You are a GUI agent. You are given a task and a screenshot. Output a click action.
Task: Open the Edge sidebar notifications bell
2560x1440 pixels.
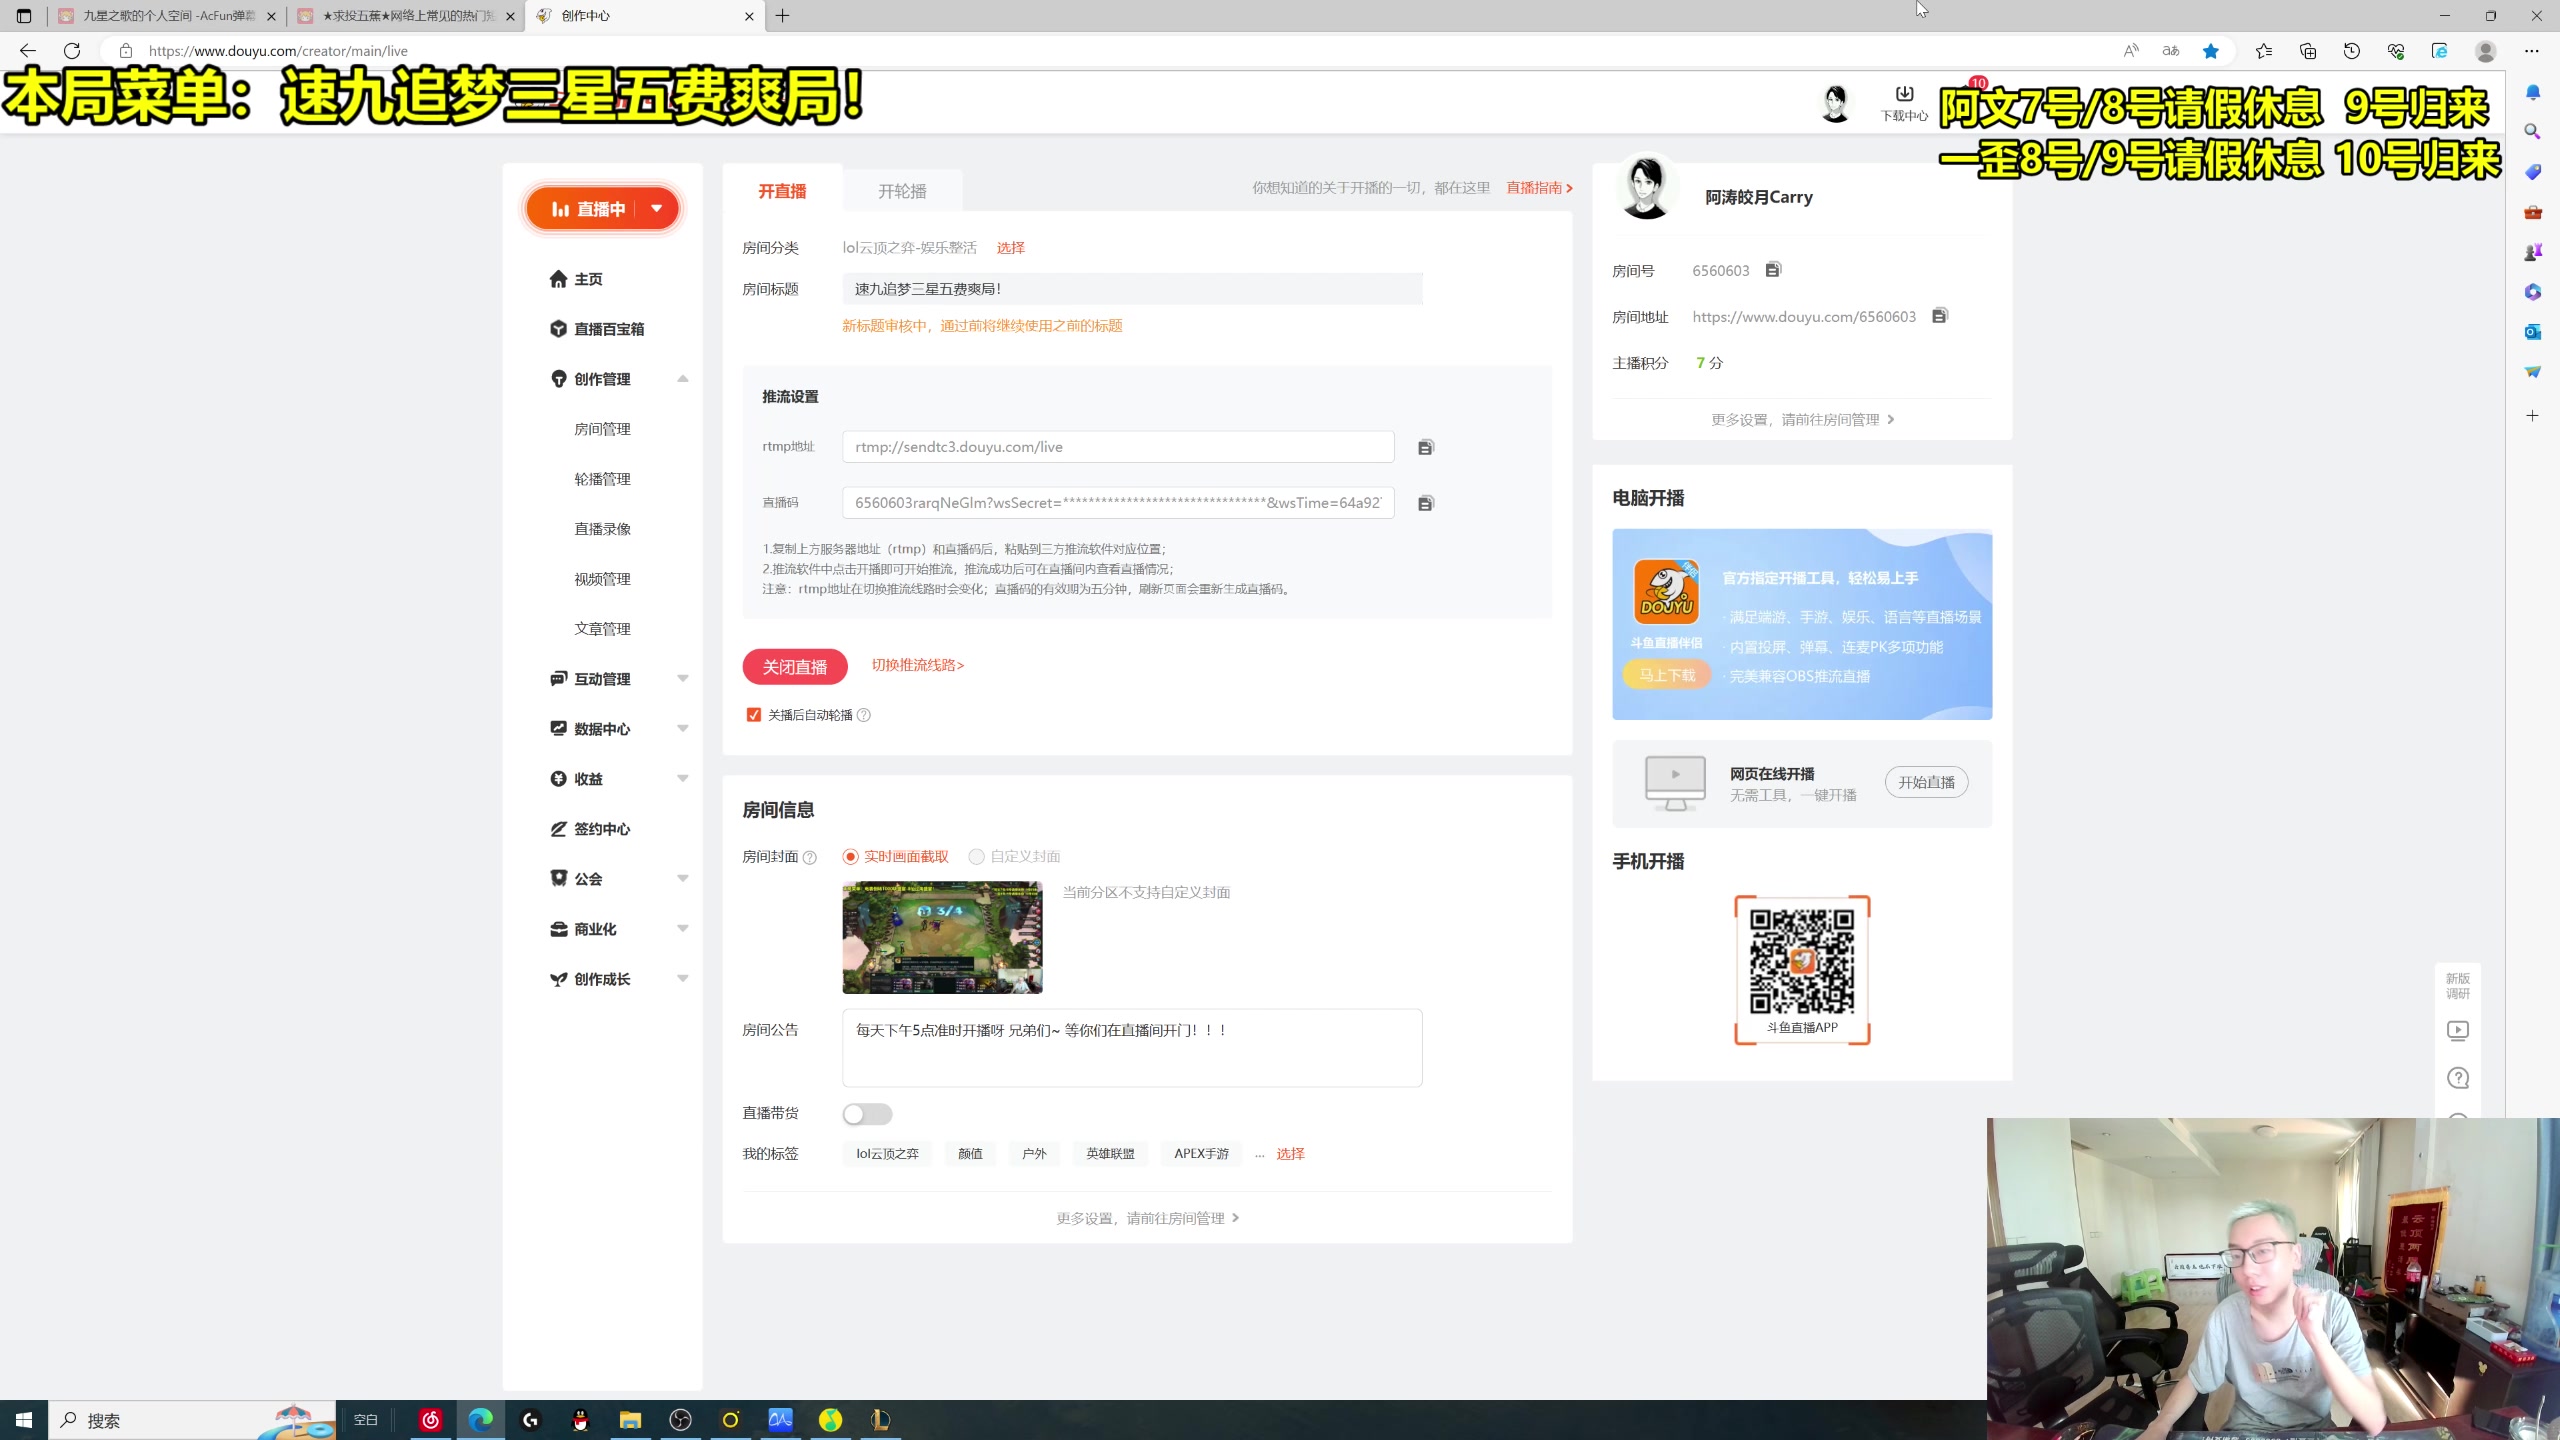click(2532, 92)
